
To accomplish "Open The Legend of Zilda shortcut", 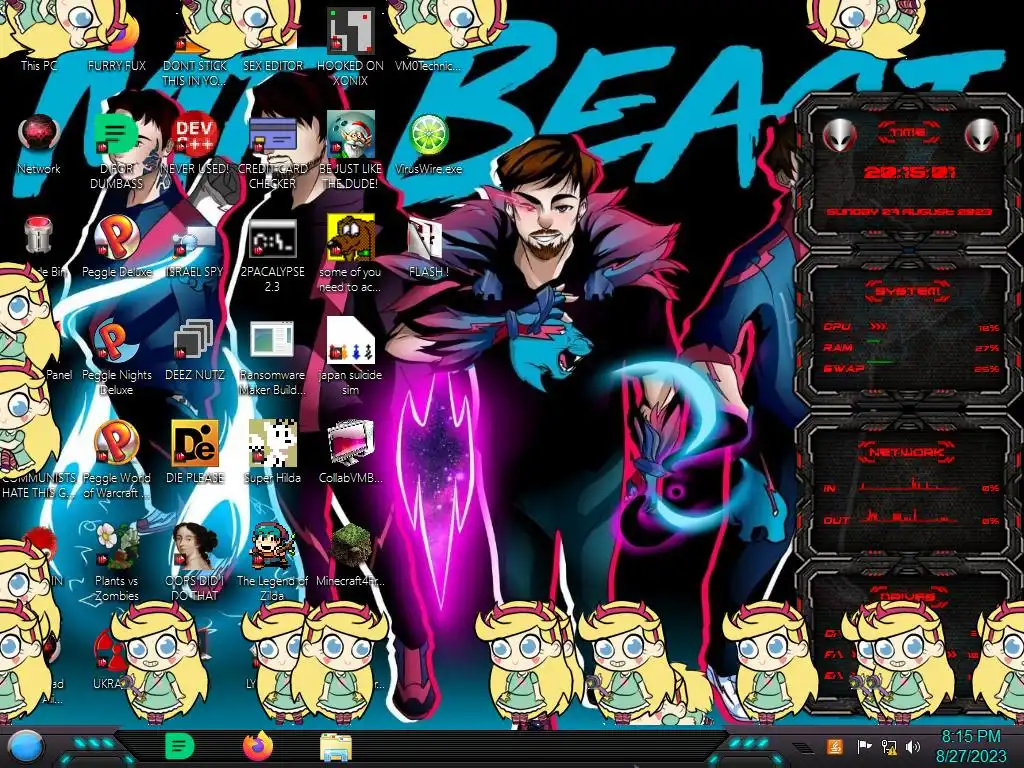I will [272, 563].
